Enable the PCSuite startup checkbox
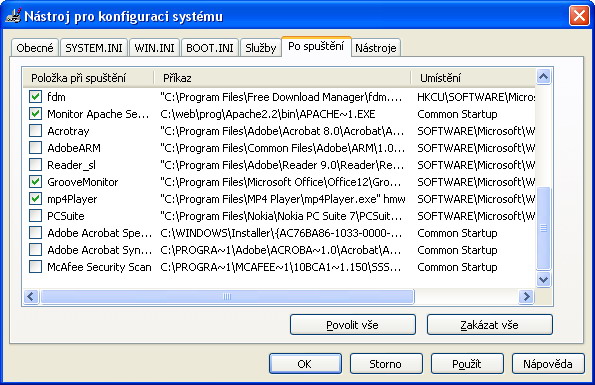595x385 pixels. pyautogui.click(x=35, y=216)
